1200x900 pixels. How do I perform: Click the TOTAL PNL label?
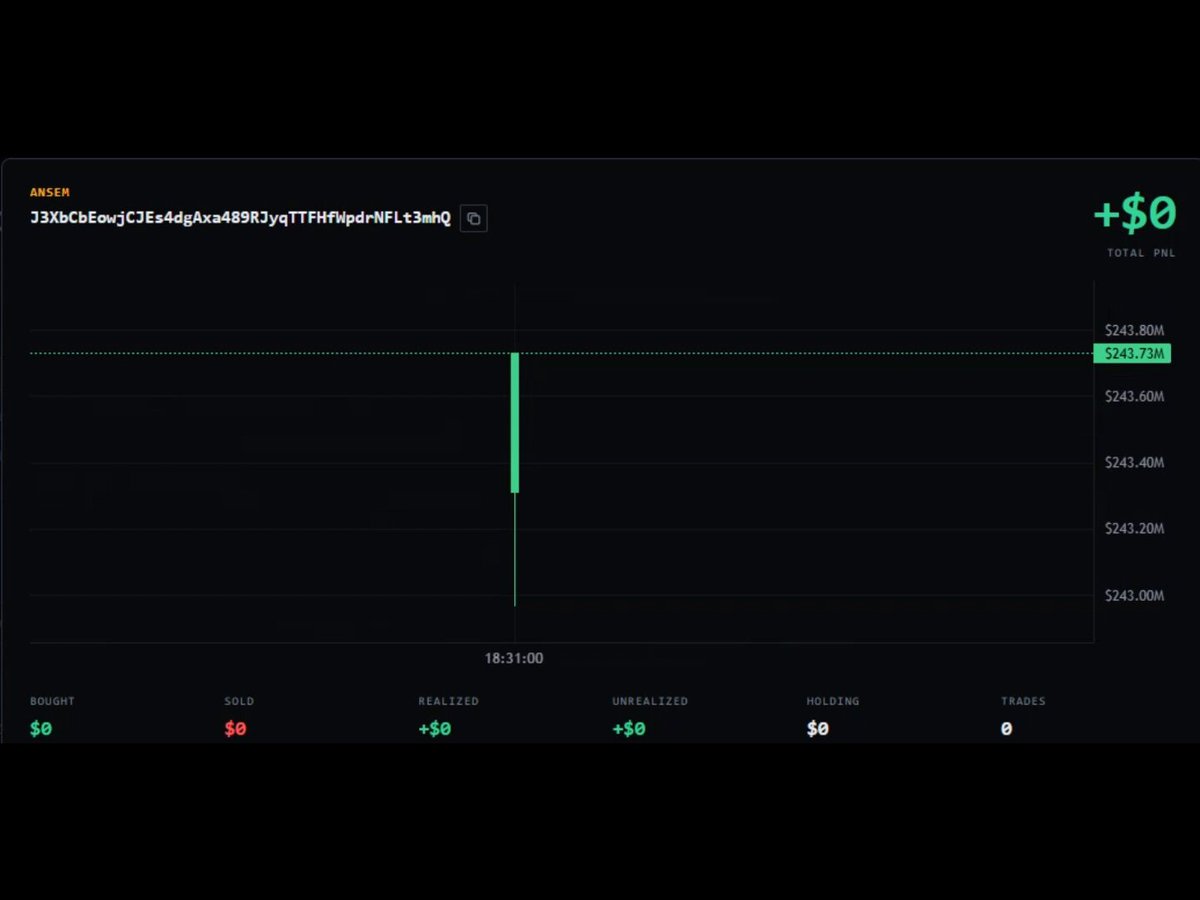pos(1141,253)
